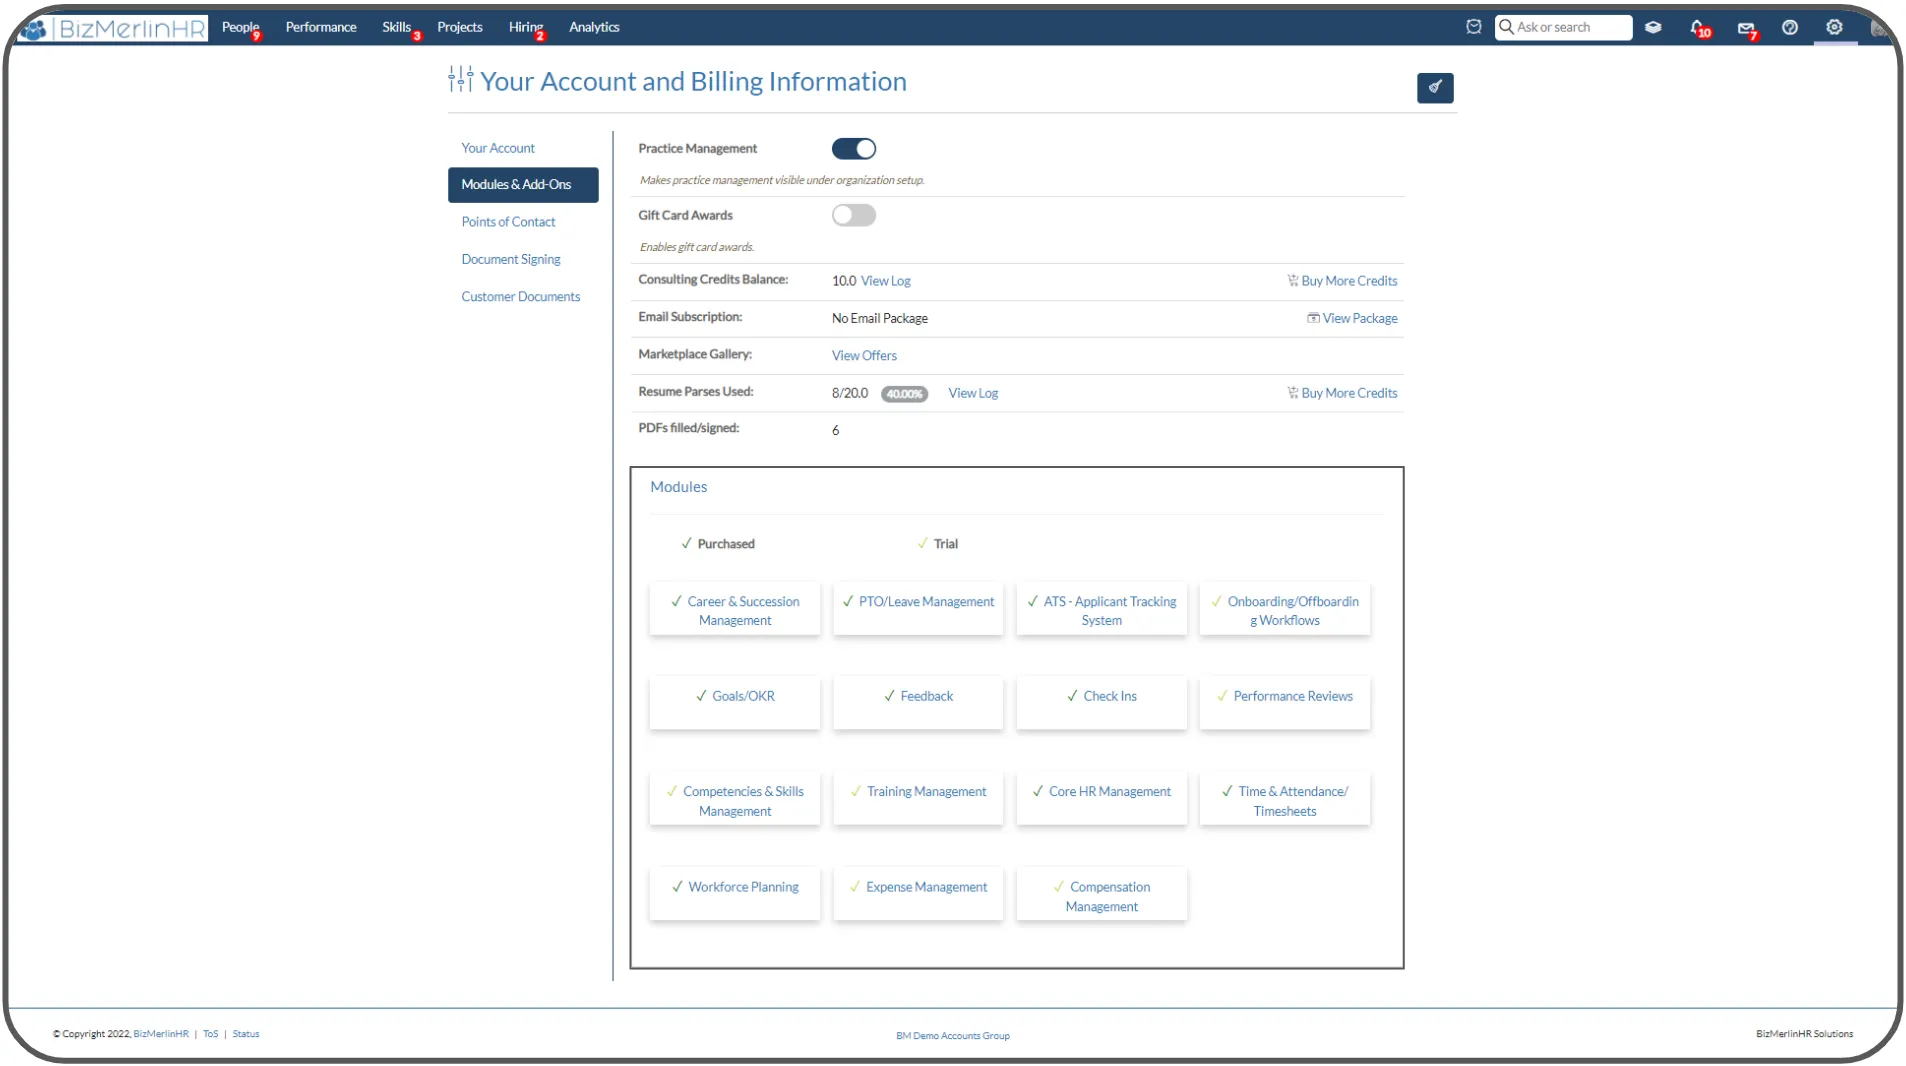Click the magnifier icon in search box
1906x1066 pixels.
point(1506,27)
